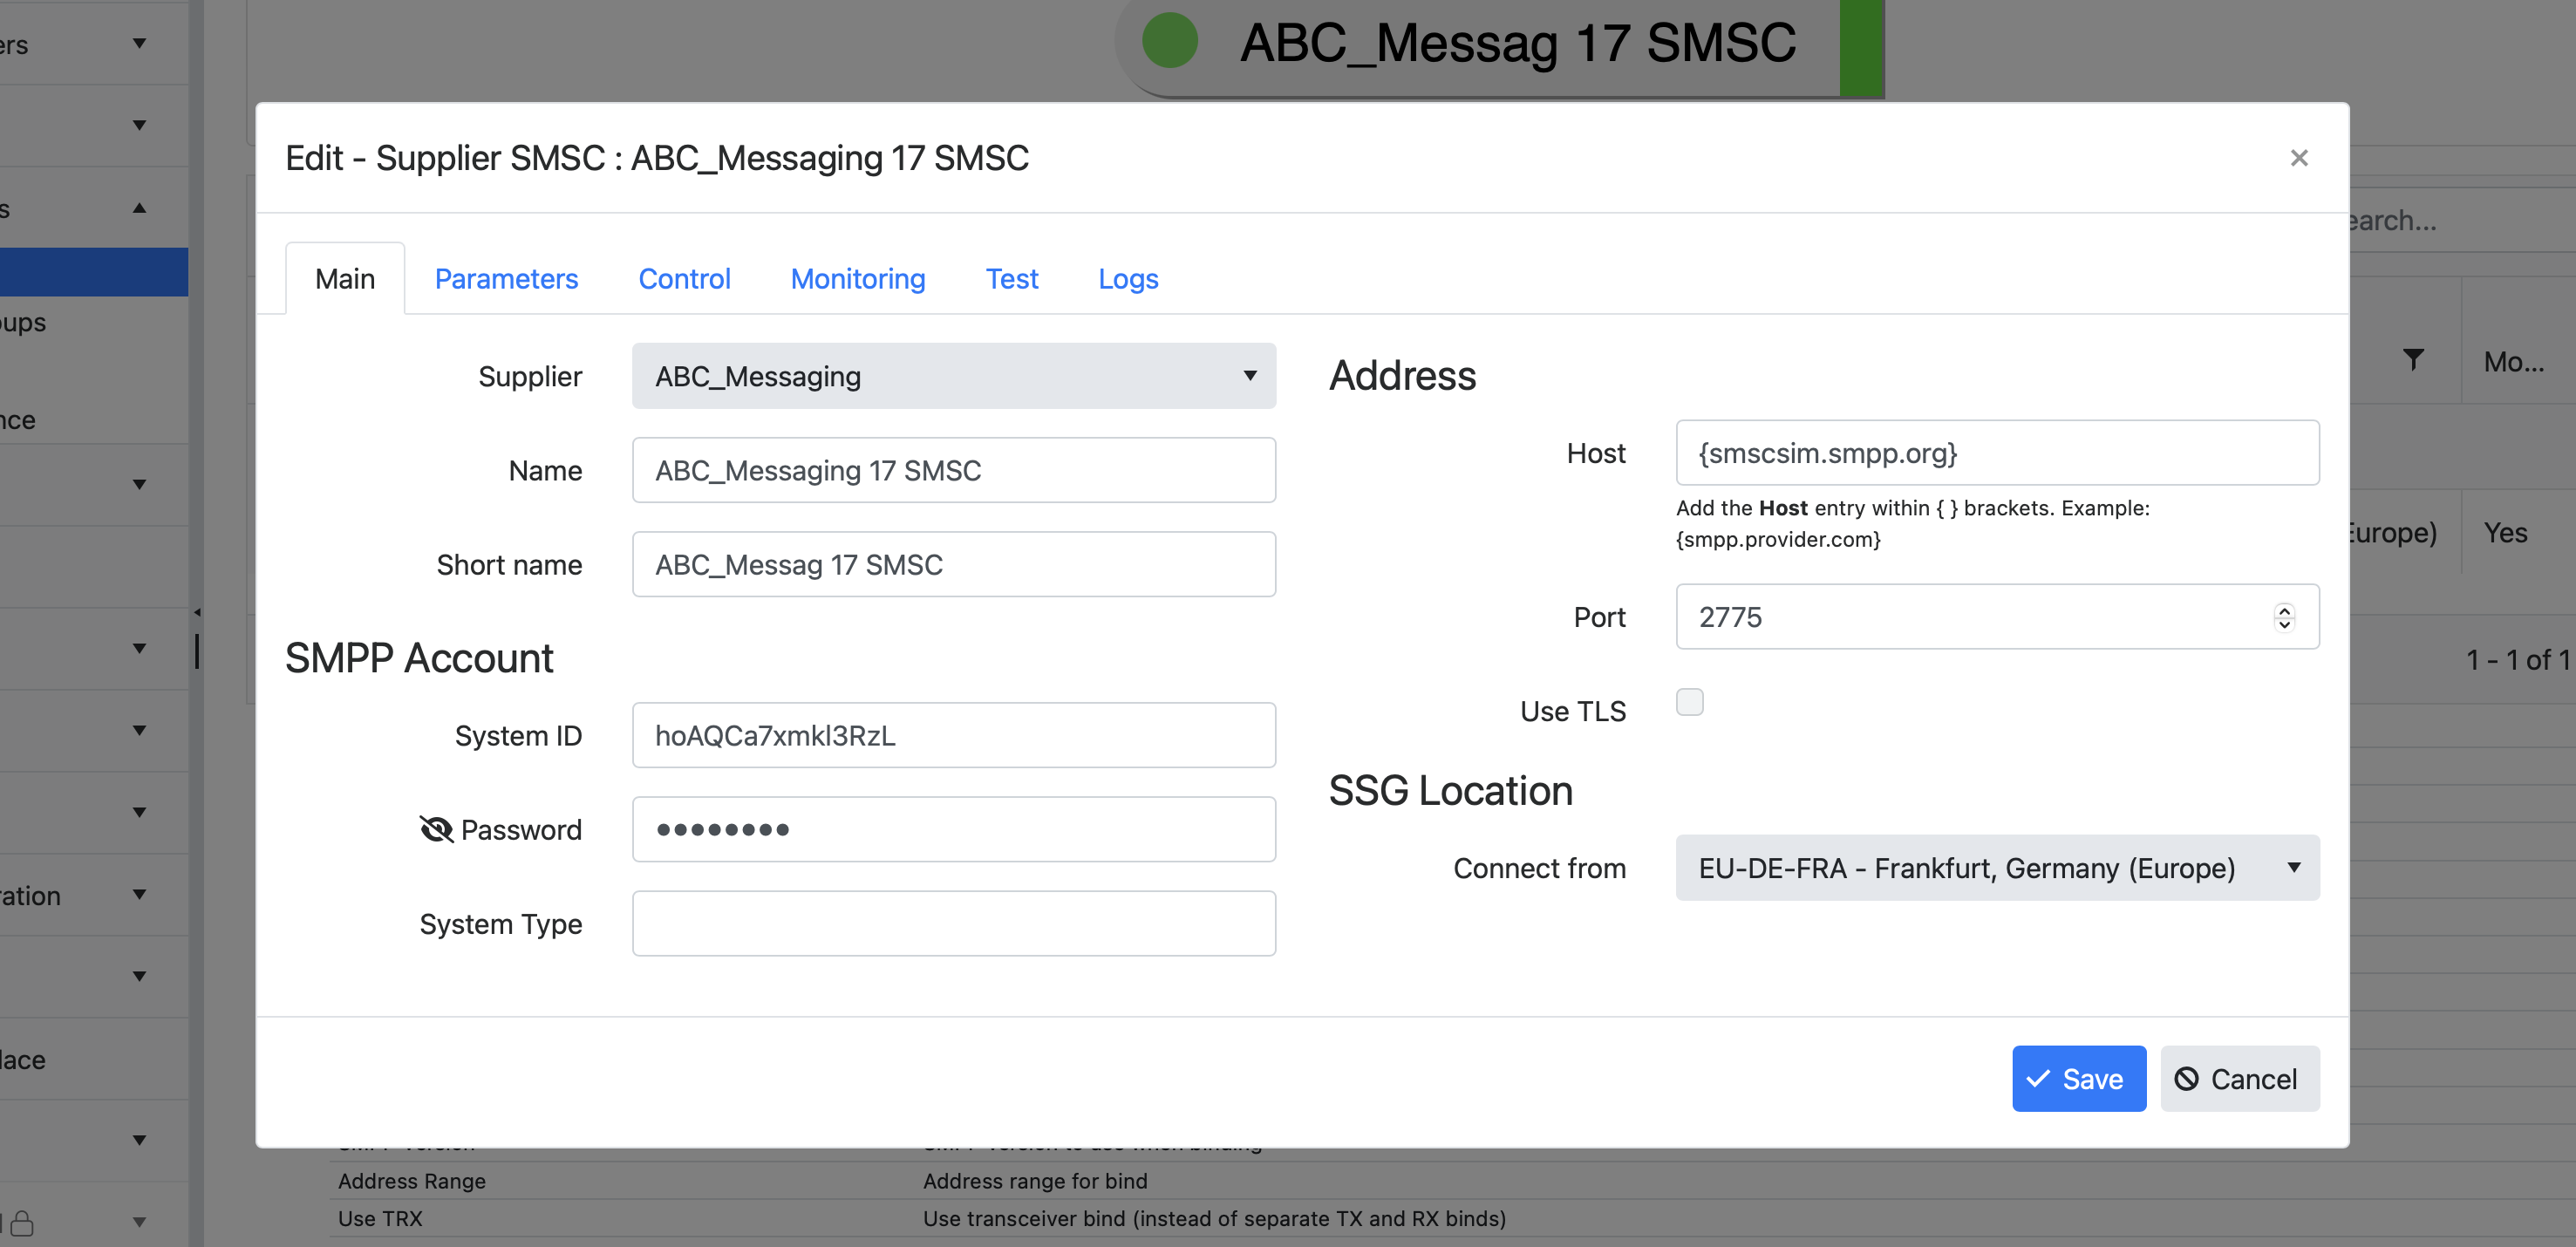
Task: Click the save checkmark icon
Action: click(x=2044, y=1078)
